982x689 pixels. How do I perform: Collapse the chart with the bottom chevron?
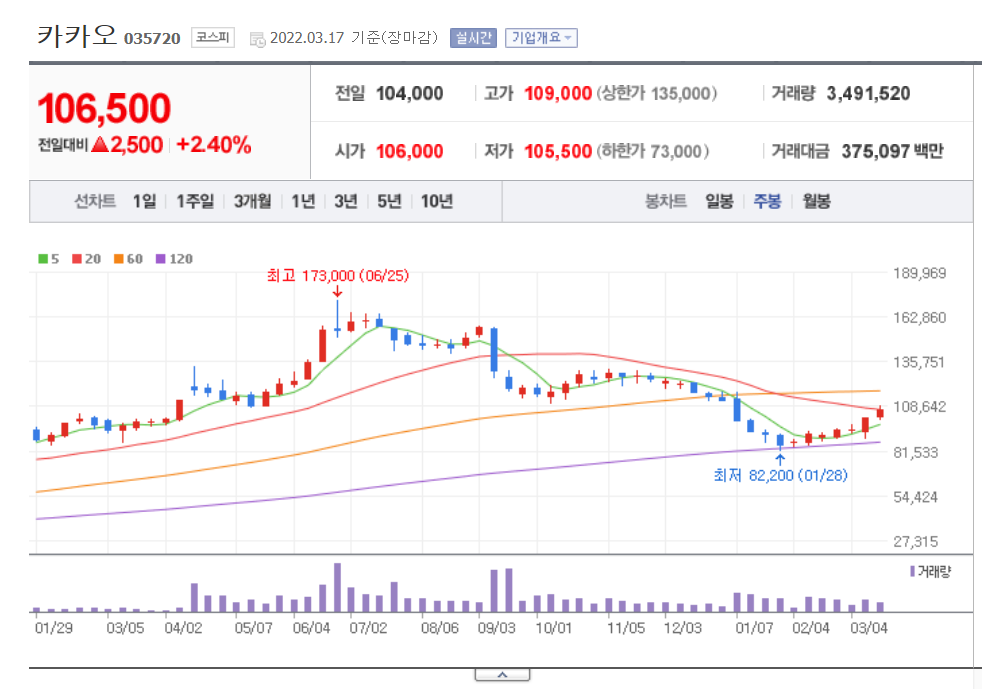pyautogui.click(x=502, y=675)
